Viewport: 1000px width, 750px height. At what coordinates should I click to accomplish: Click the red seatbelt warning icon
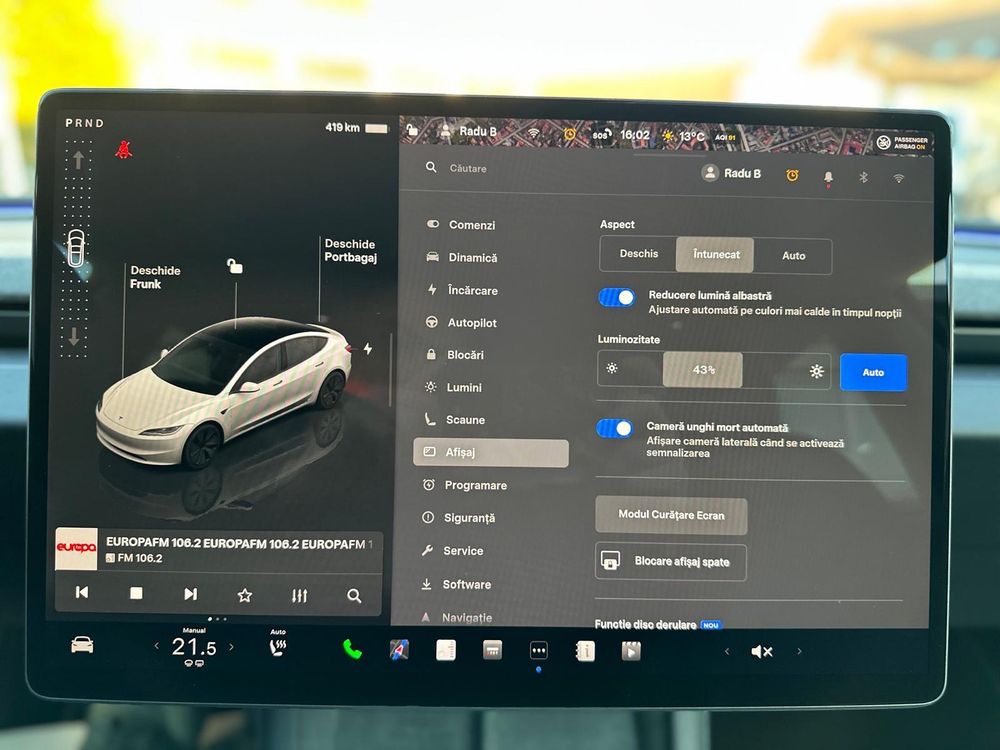coord(123,149)
